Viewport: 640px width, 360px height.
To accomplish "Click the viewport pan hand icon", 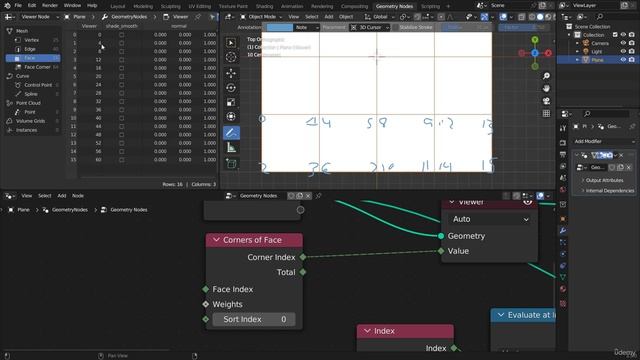I will coord(546,89).
